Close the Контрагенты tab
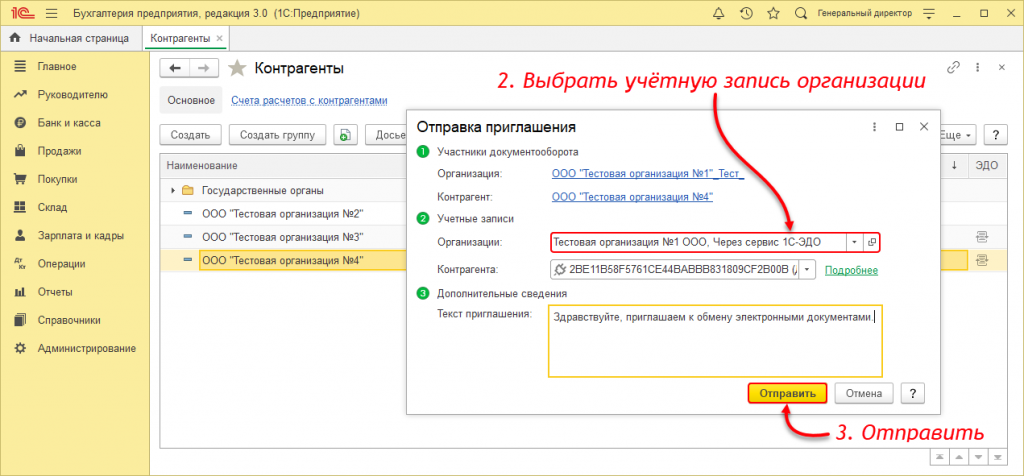This screenshot has height=476, width=1024. (219, 39)
